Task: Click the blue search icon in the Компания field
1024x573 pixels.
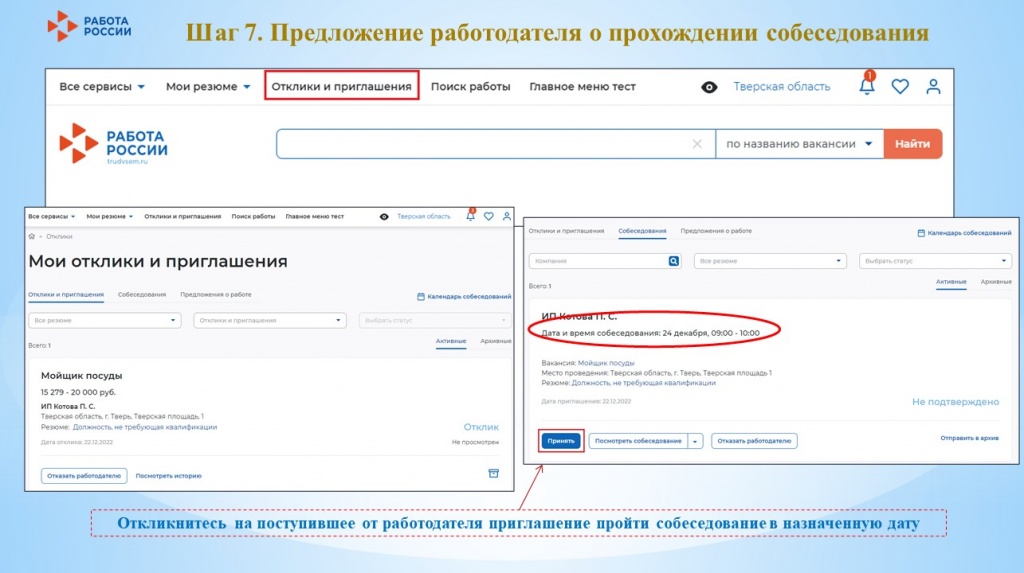Action: (x=673, y=261)
